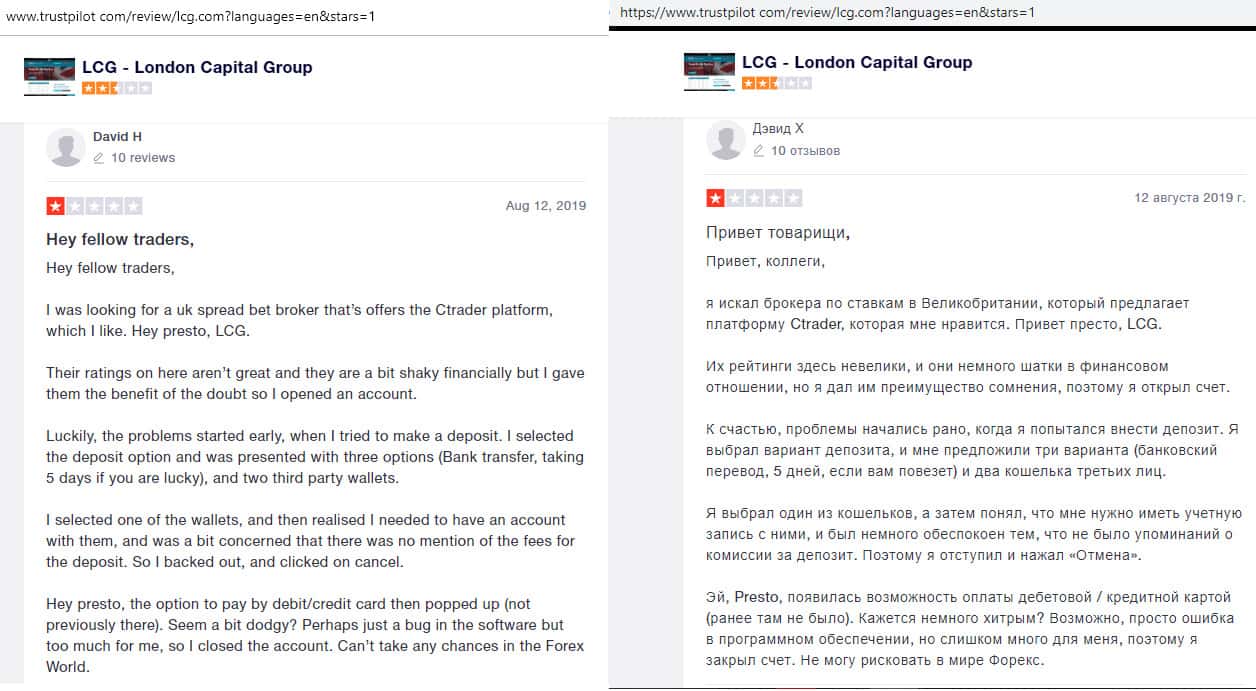Open the bold 'Hey fellow traders,' review title

(x=120, y=240)
